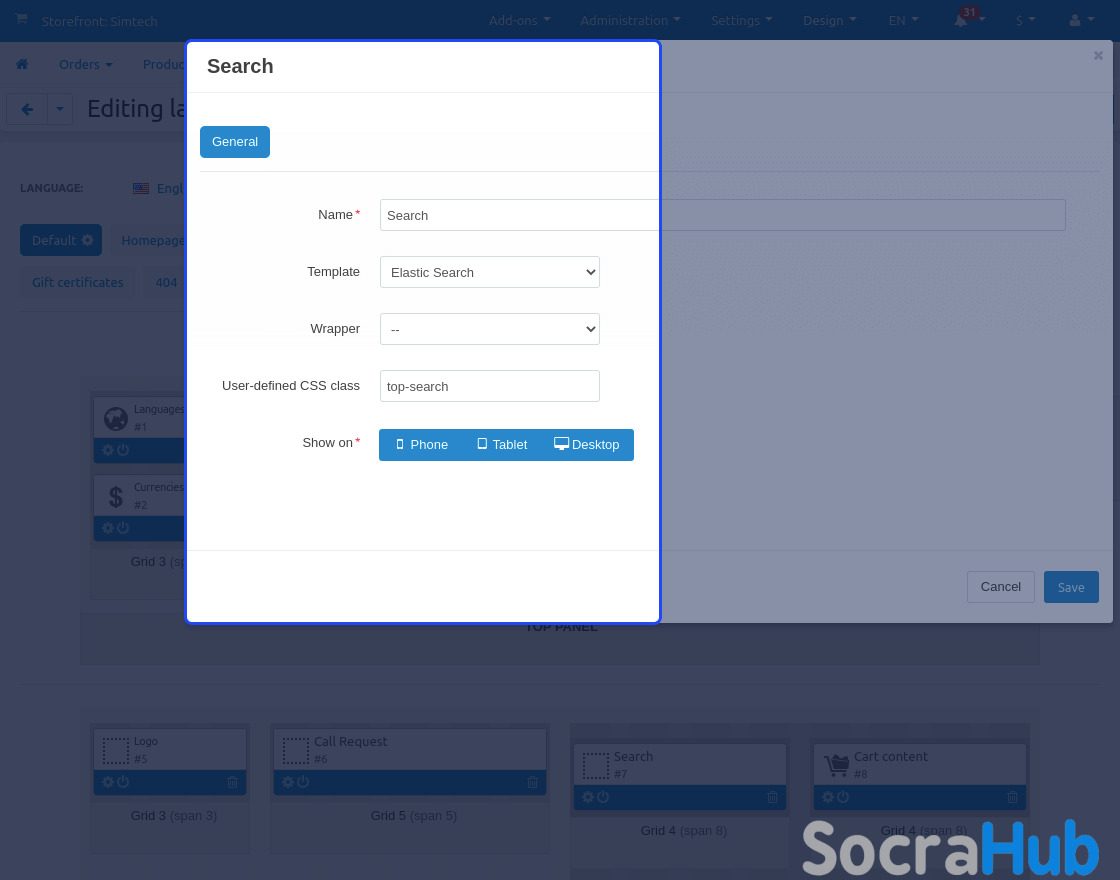Open settings gear on Call Request block
The height and width of the screenshot is (880, 1120).
288,782
